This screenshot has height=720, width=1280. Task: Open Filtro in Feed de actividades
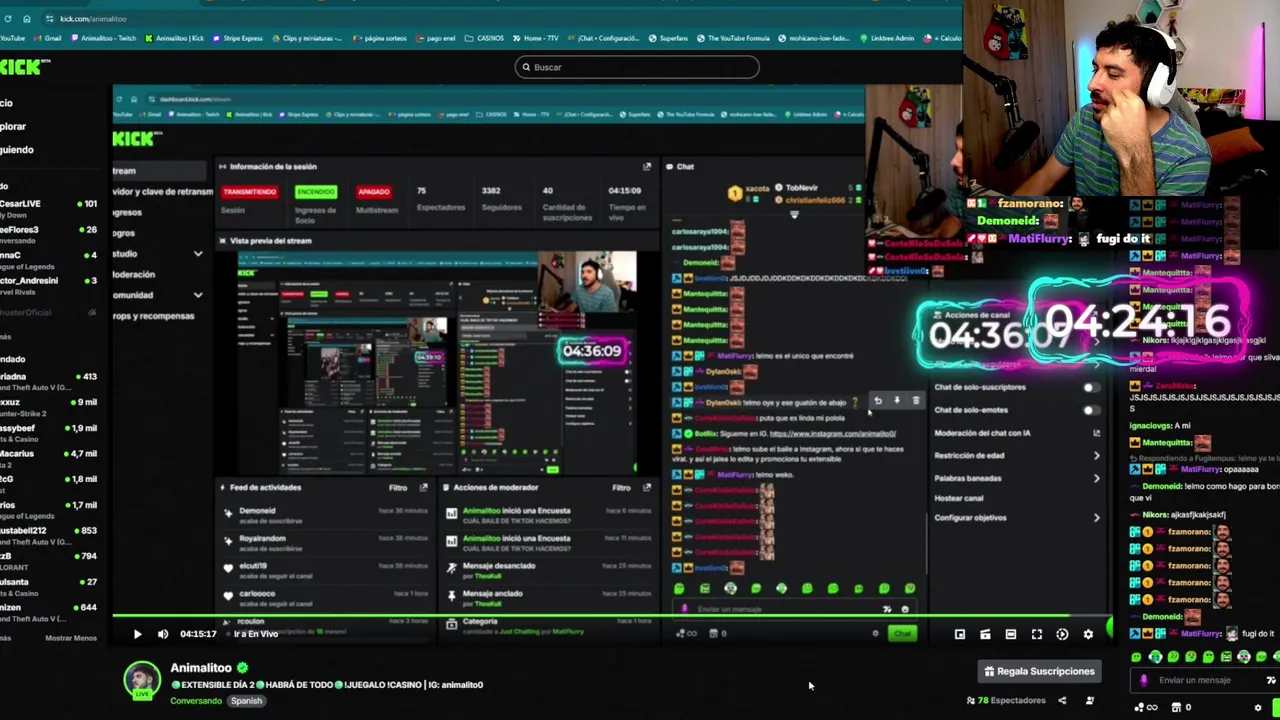pos(398,488)
